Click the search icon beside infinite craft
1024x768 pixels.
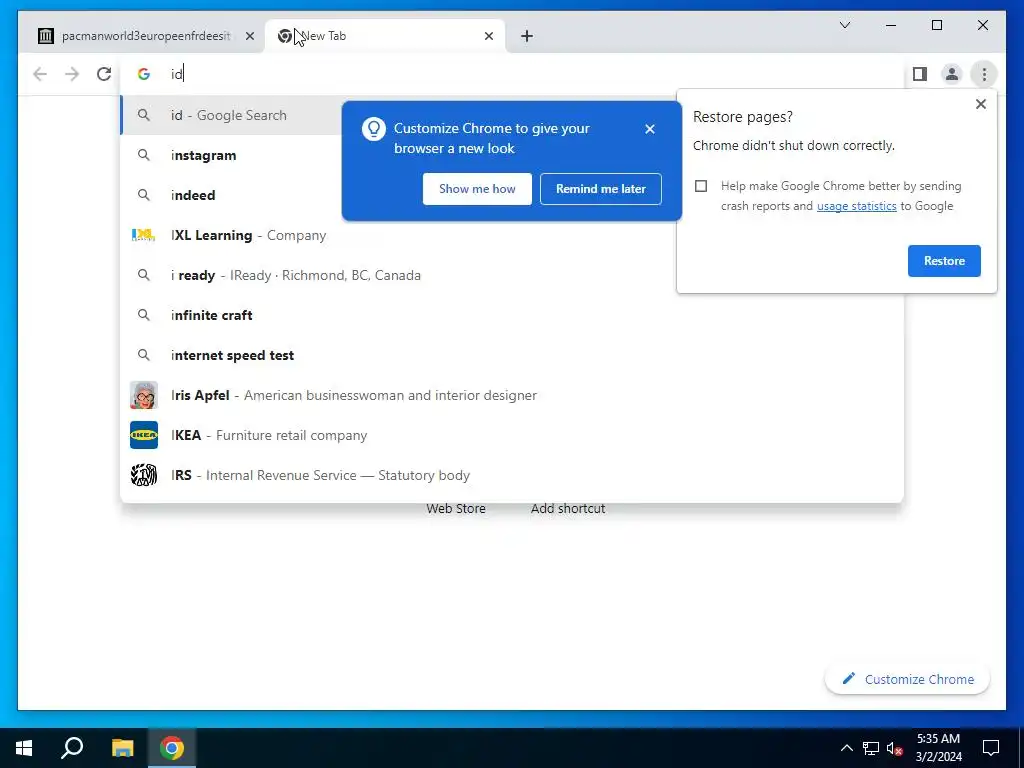(x=144, y=315)
